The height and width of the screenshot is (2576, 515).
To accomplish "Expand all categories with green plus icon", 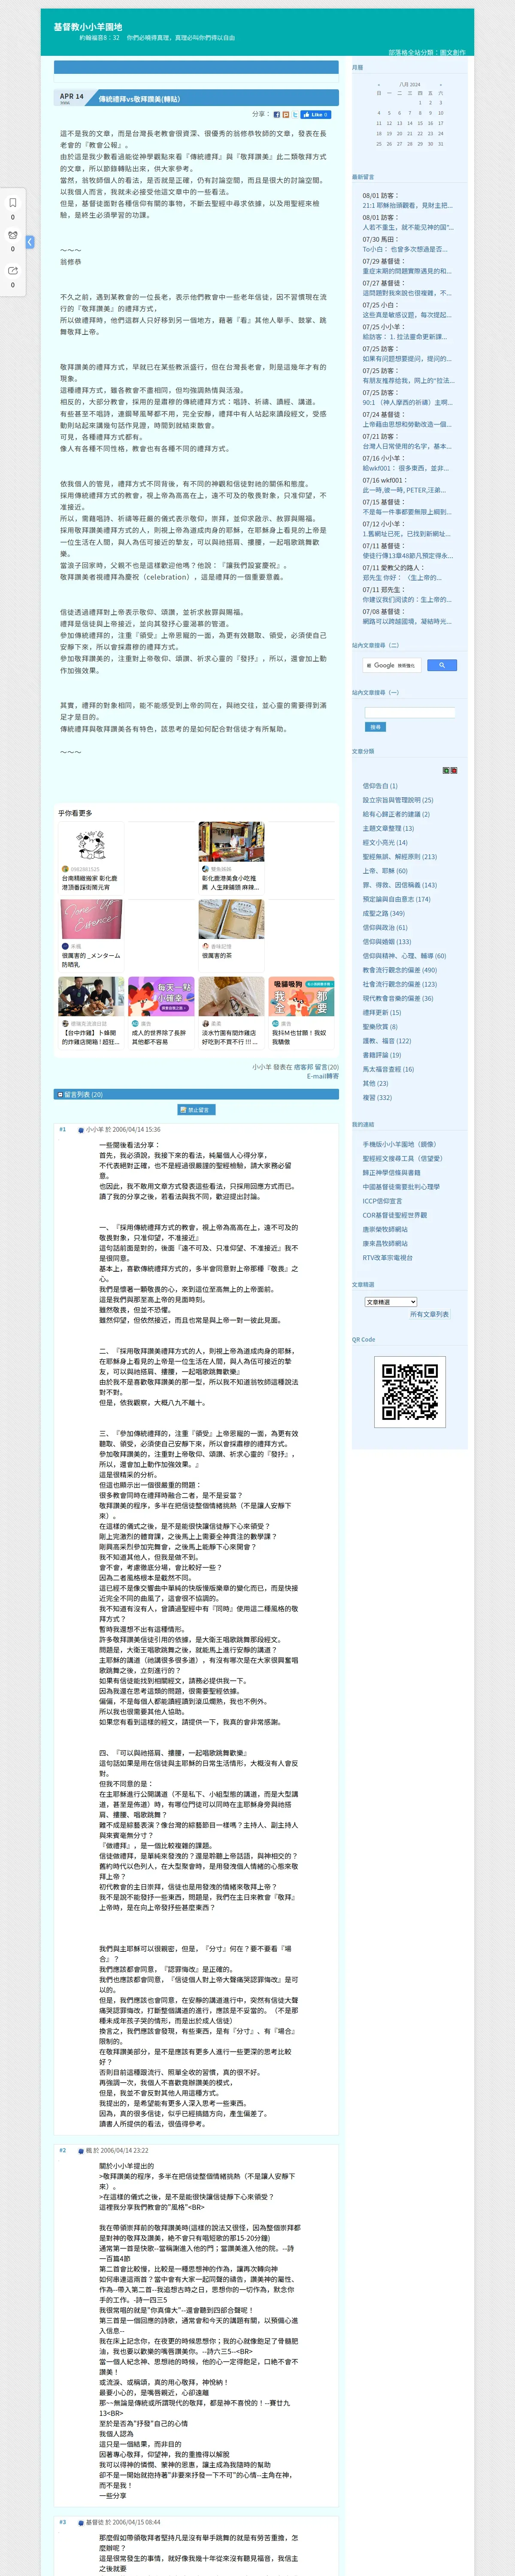I will click(x=446, y=770).
